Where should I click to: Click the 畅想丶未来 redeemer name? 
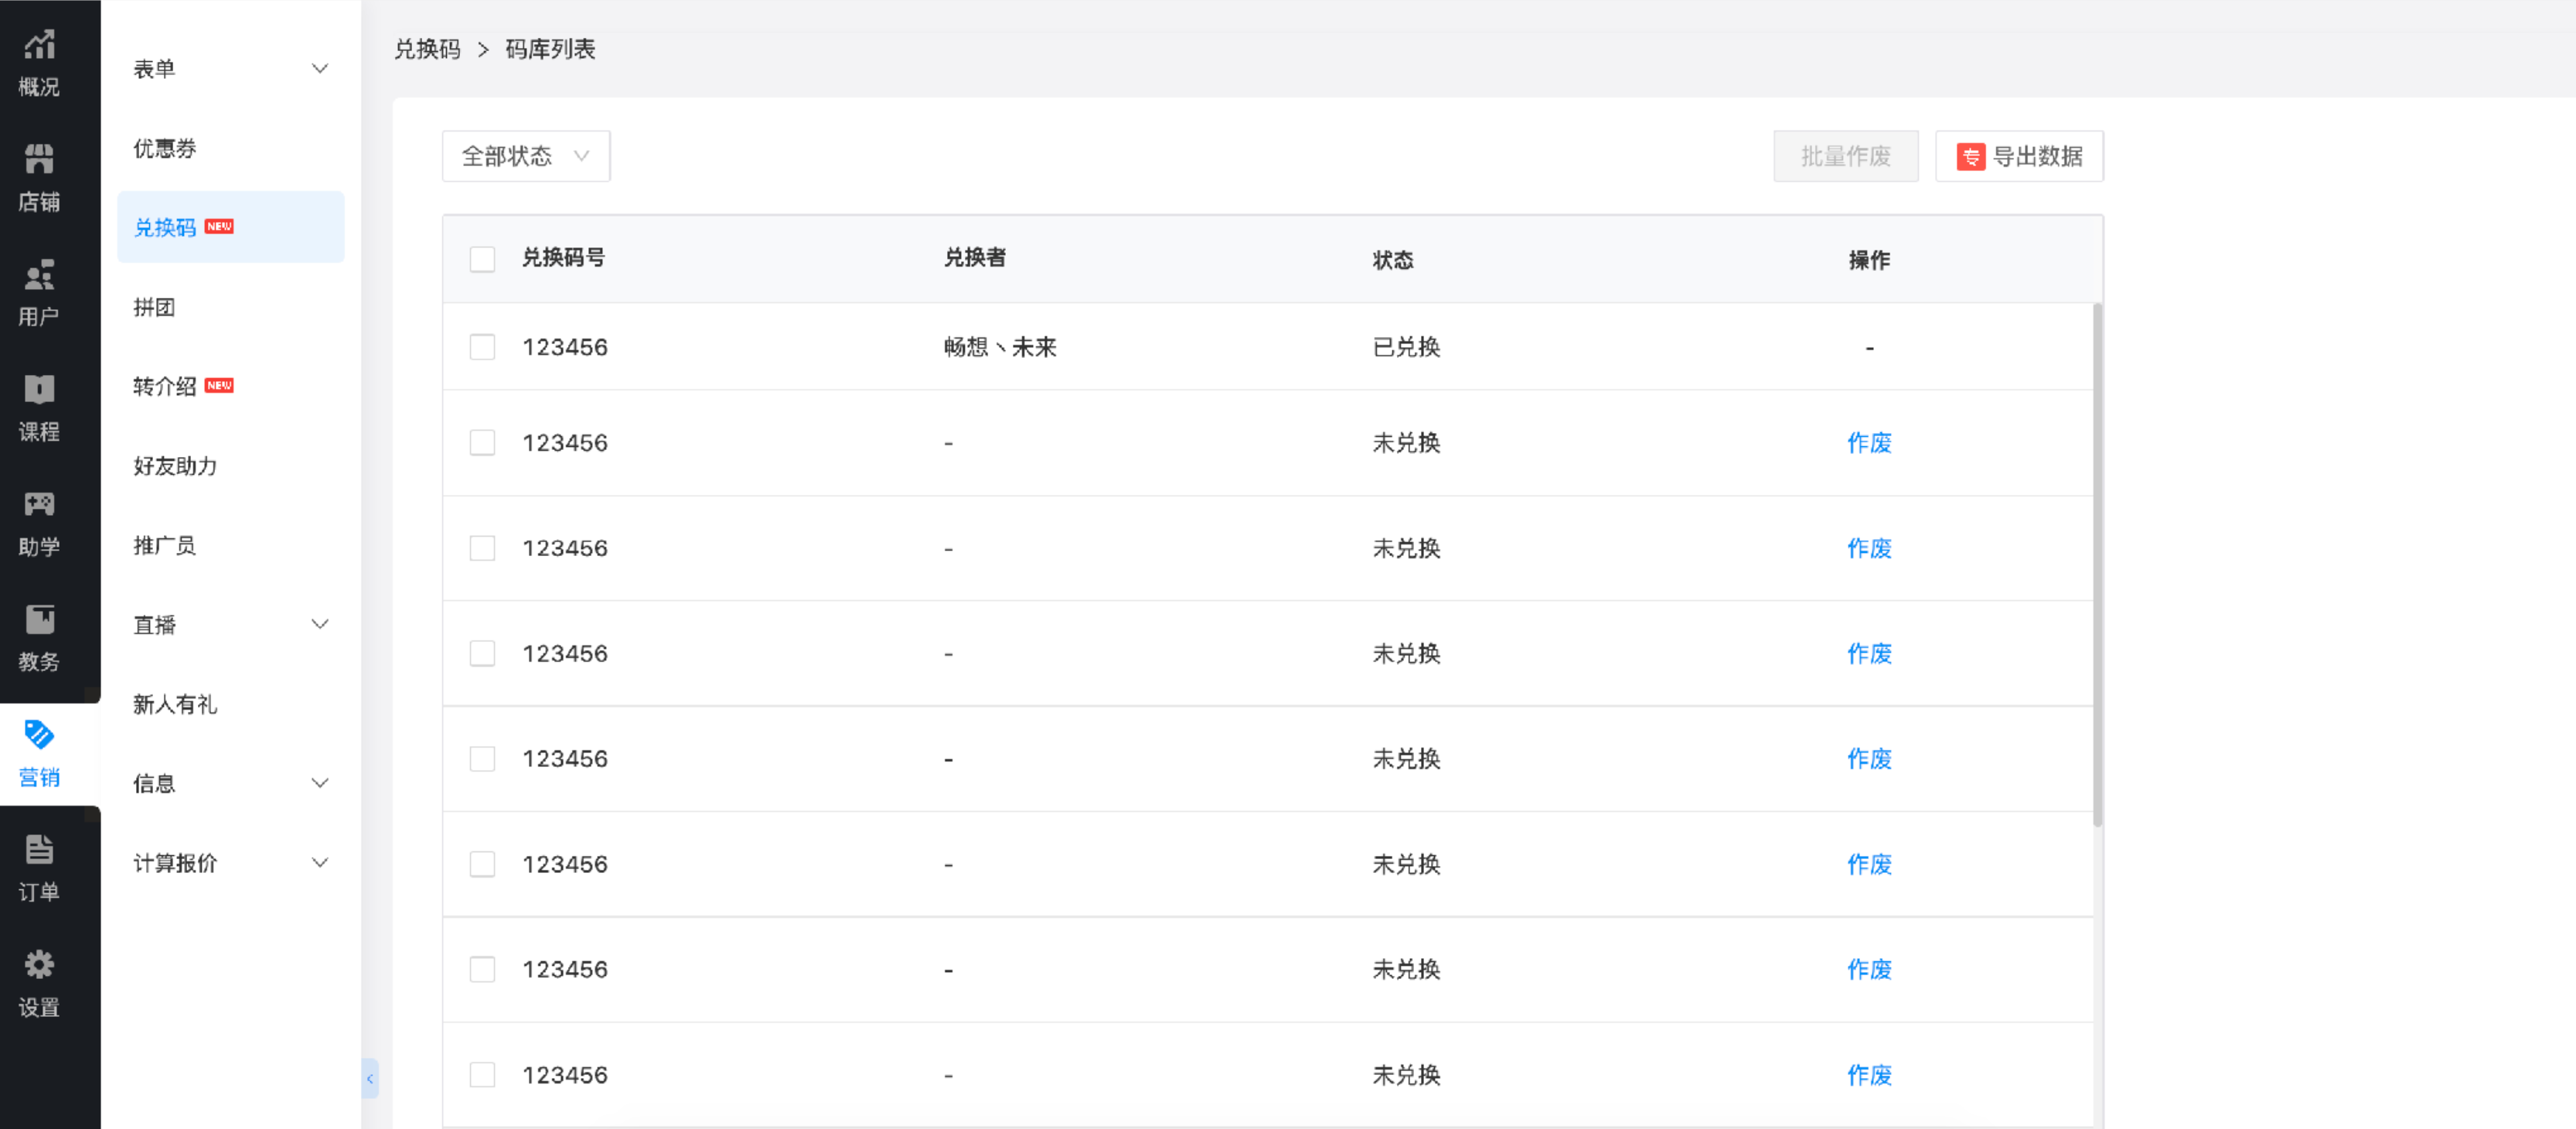(x=1000, y=347)
